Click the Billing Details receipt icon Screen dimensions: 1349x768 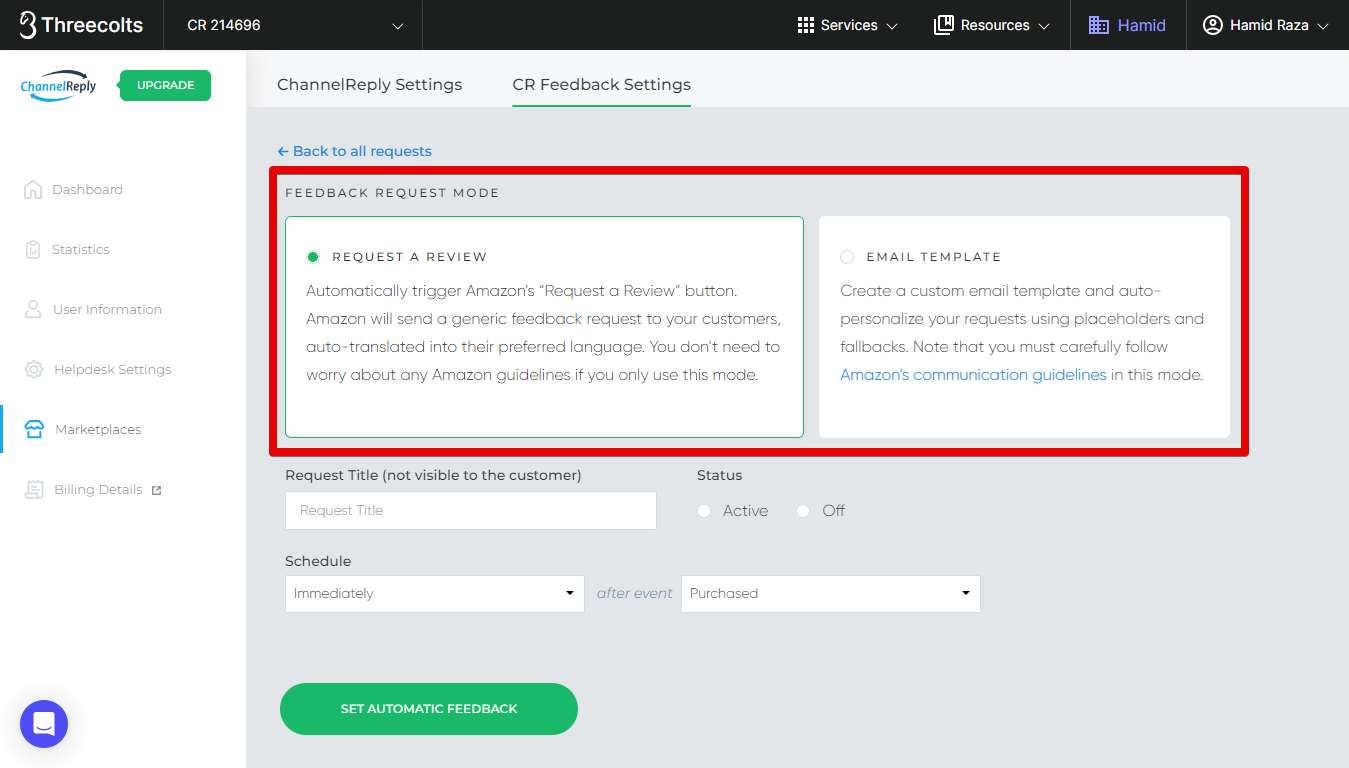(x=34, y=489)
